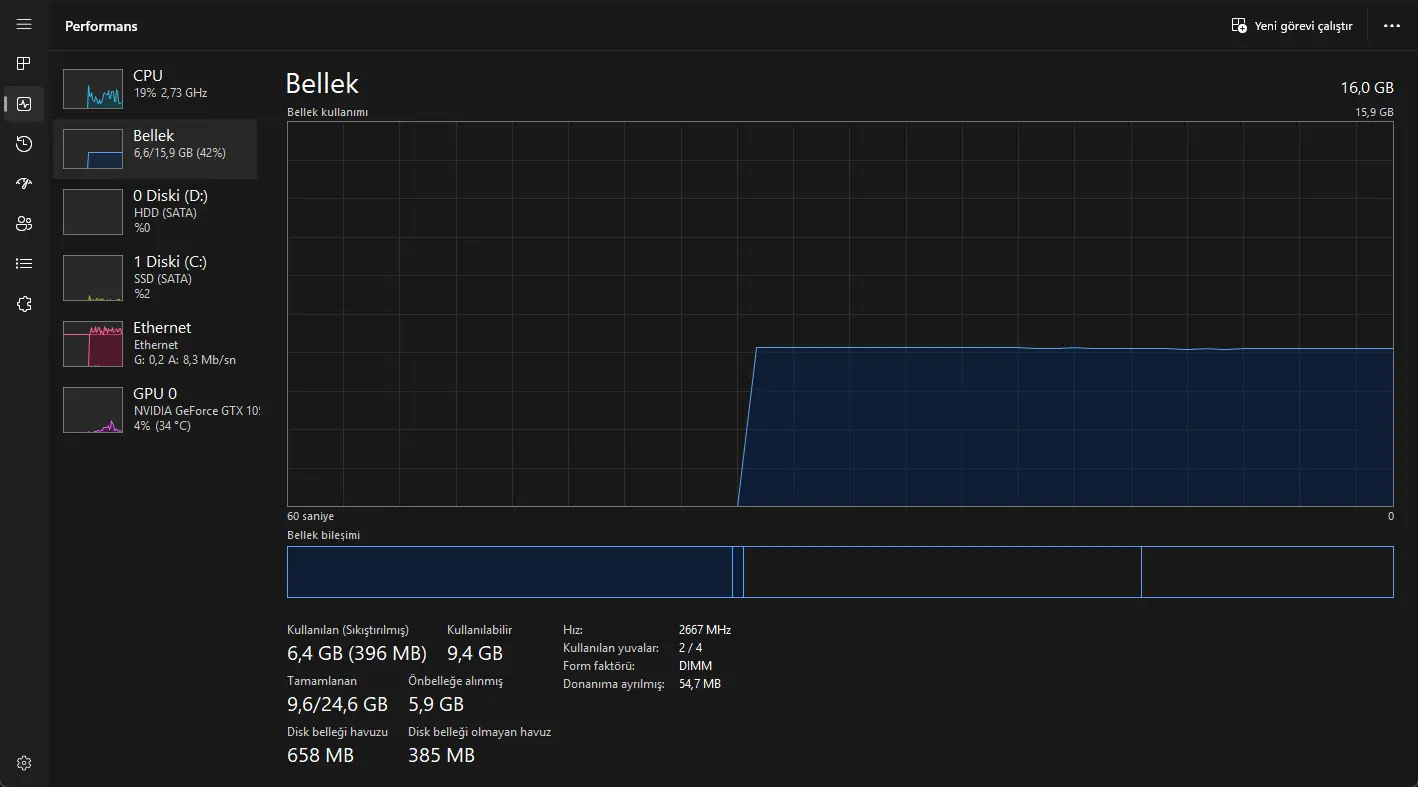The image size is (1418, 787).
Task: Go to the Processes page icon
Action: click(24, 64)
